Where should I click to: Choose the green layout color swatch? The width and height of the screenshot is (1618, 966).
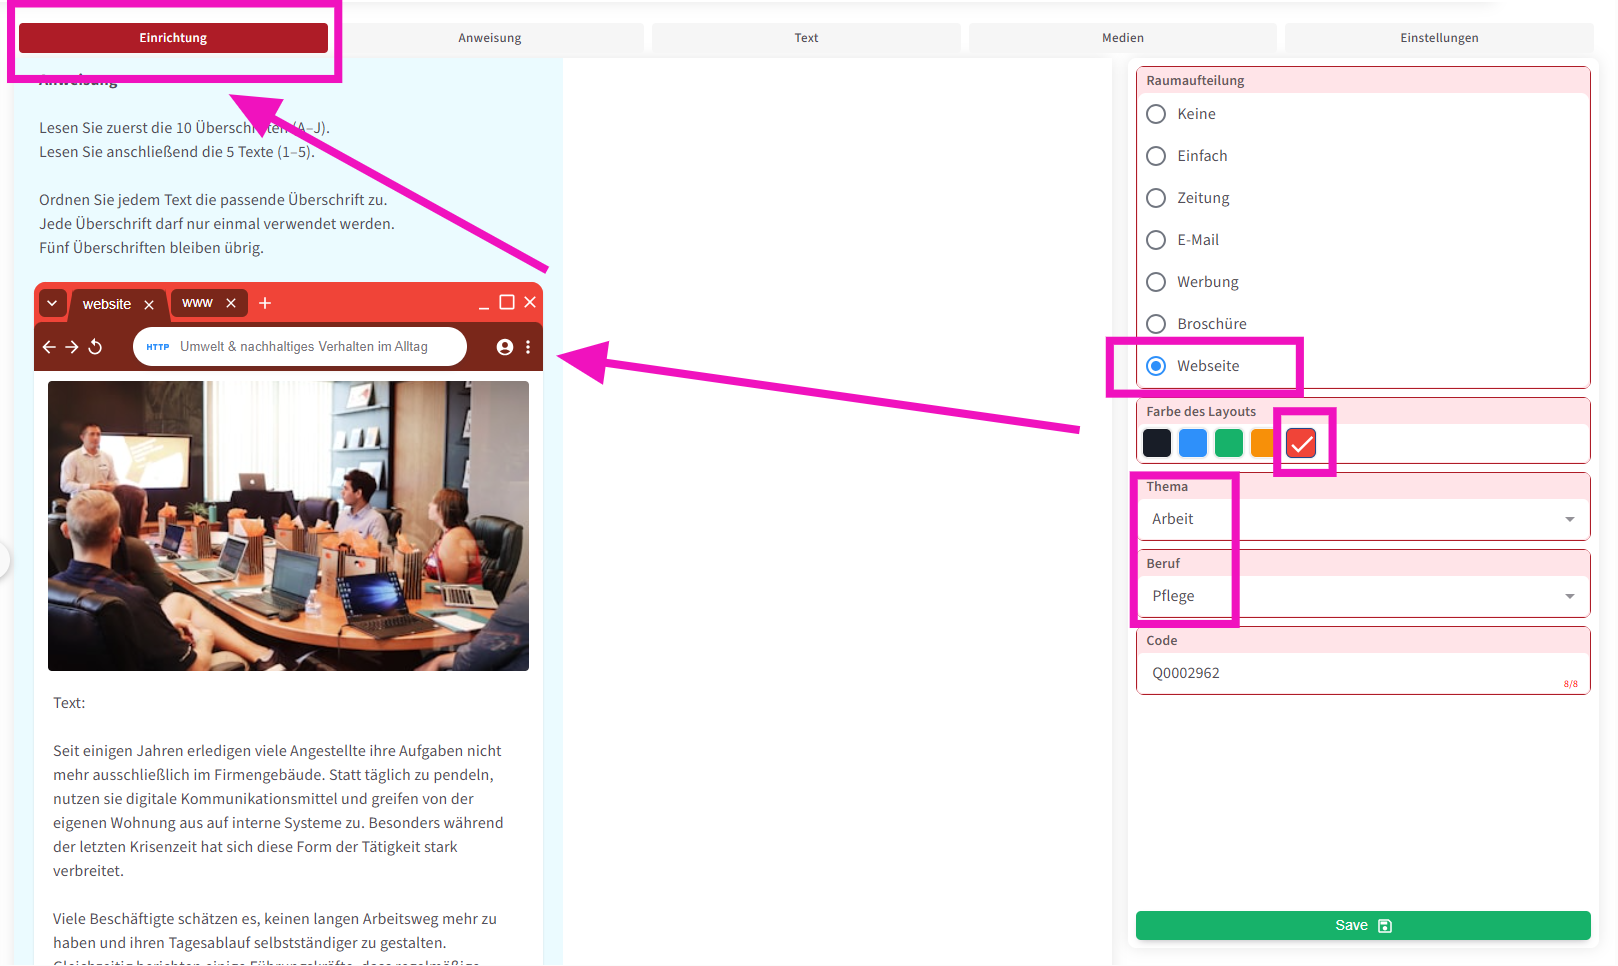tap(1229, 443)
